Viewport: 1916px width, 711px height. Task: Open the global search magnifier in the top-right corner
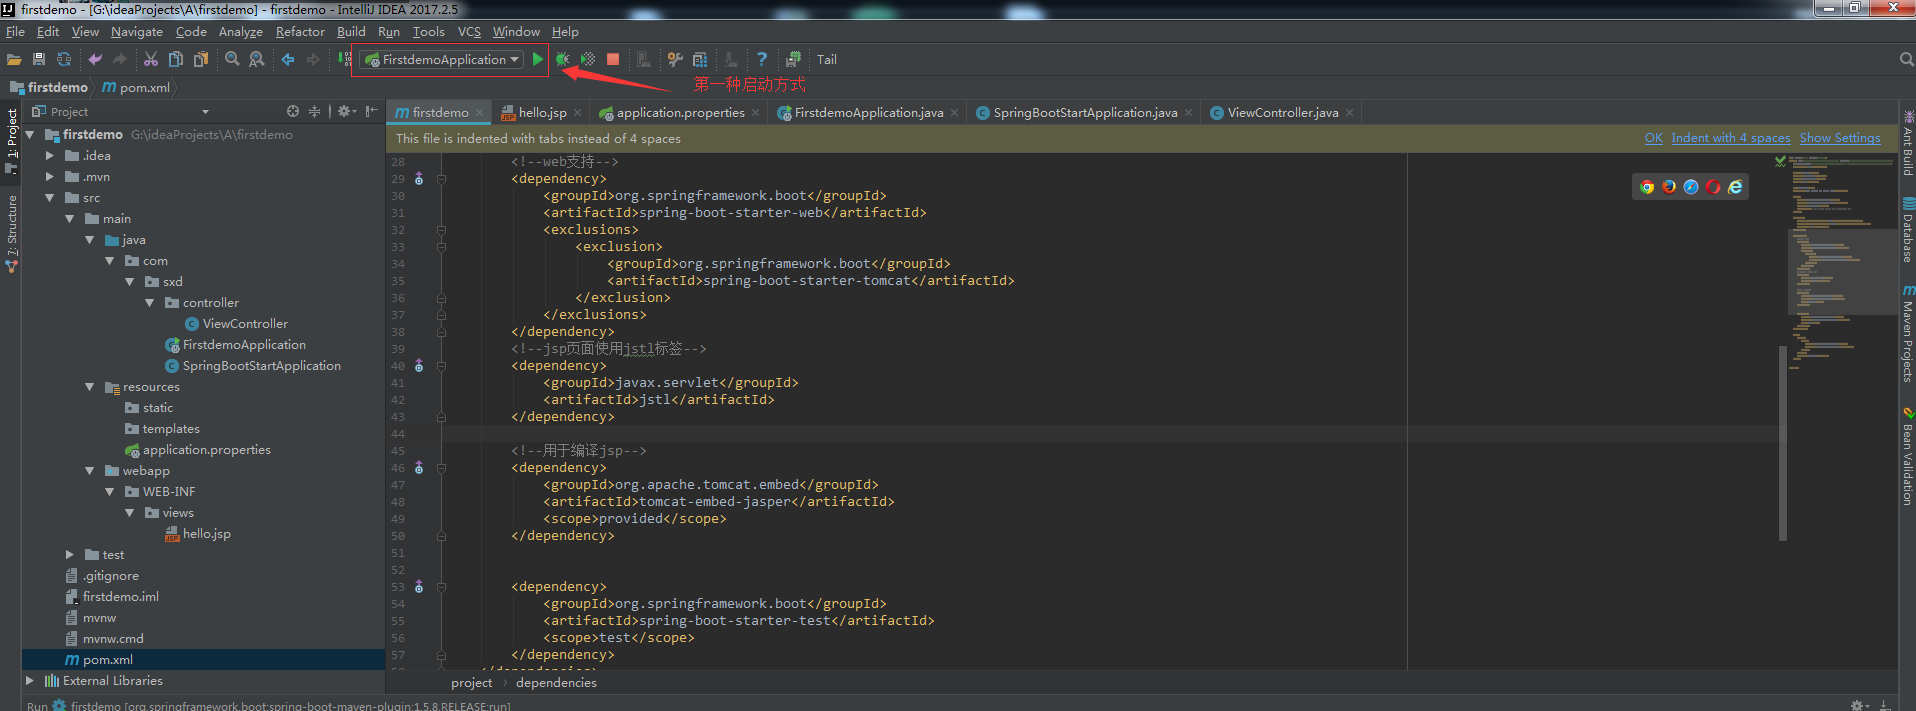pos(1906,60)
